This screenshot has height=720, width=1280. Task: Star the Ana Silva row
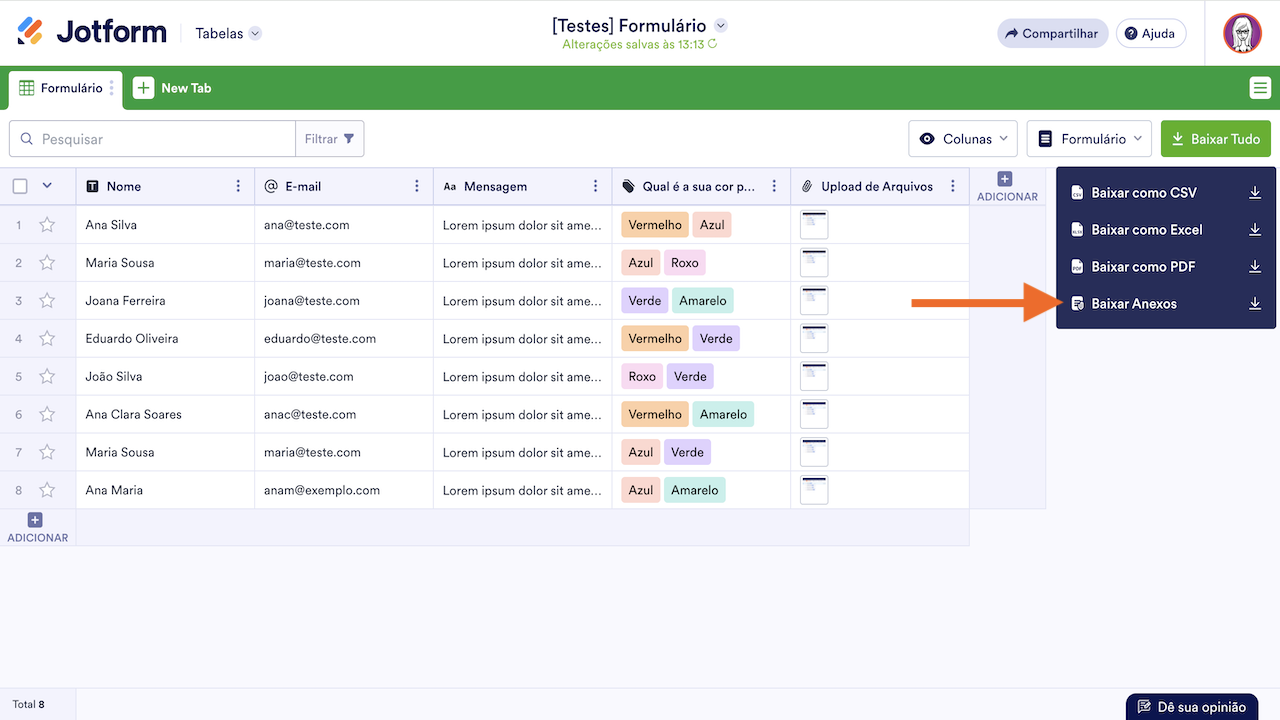pos(47,225)
